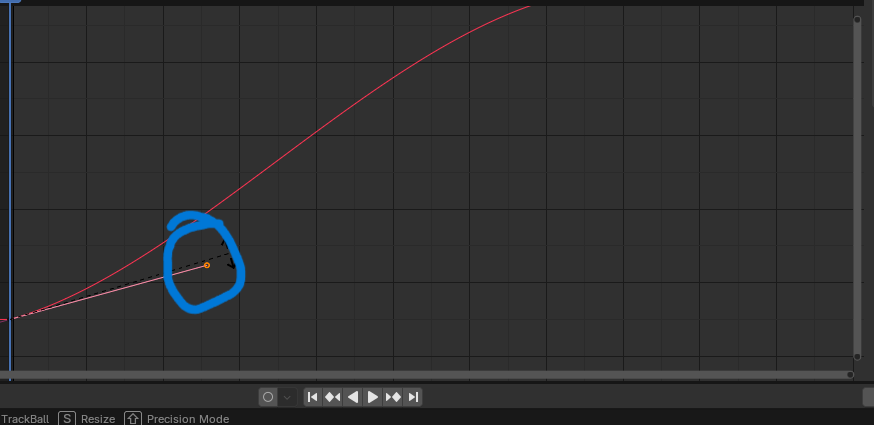Jump to the next keyframe
This screenshot has width=874, height=425.
click(393, 397)
